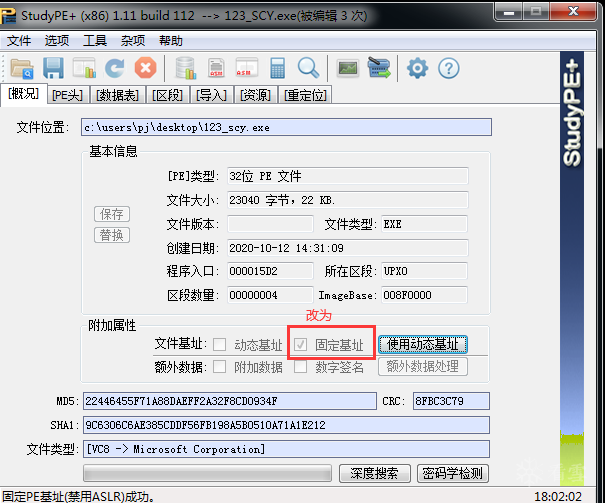
Task: Click the 额外数据处理 button
Action: (423, 366)
